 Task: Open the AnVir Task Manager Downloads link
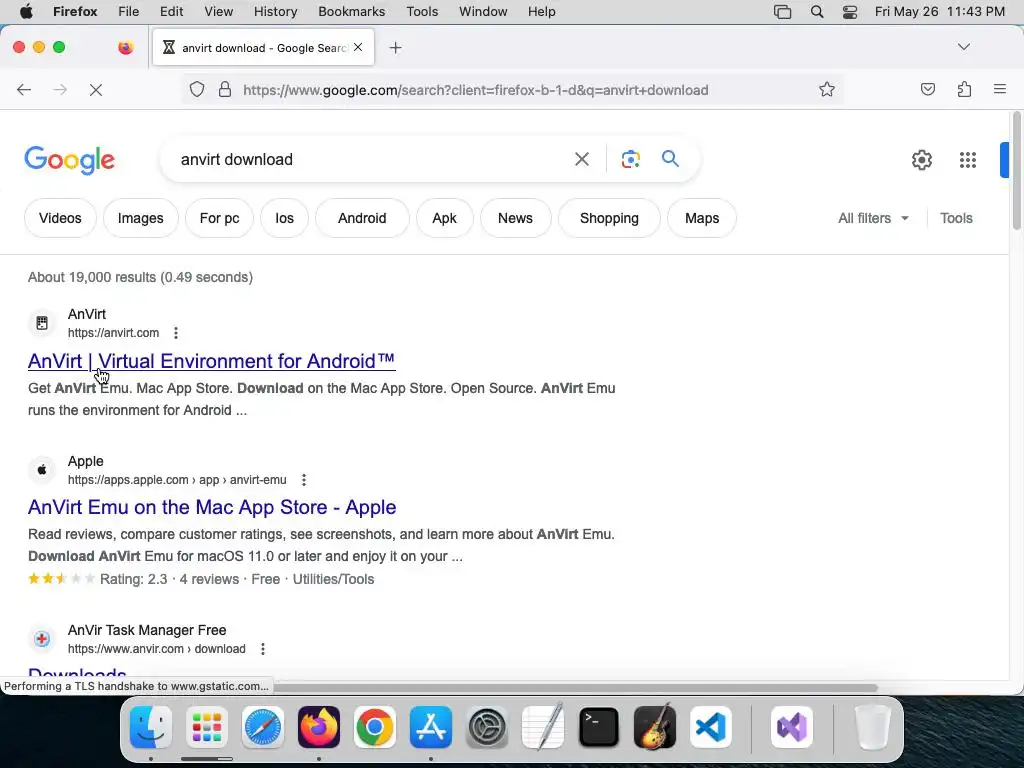[x=77, y=673]
